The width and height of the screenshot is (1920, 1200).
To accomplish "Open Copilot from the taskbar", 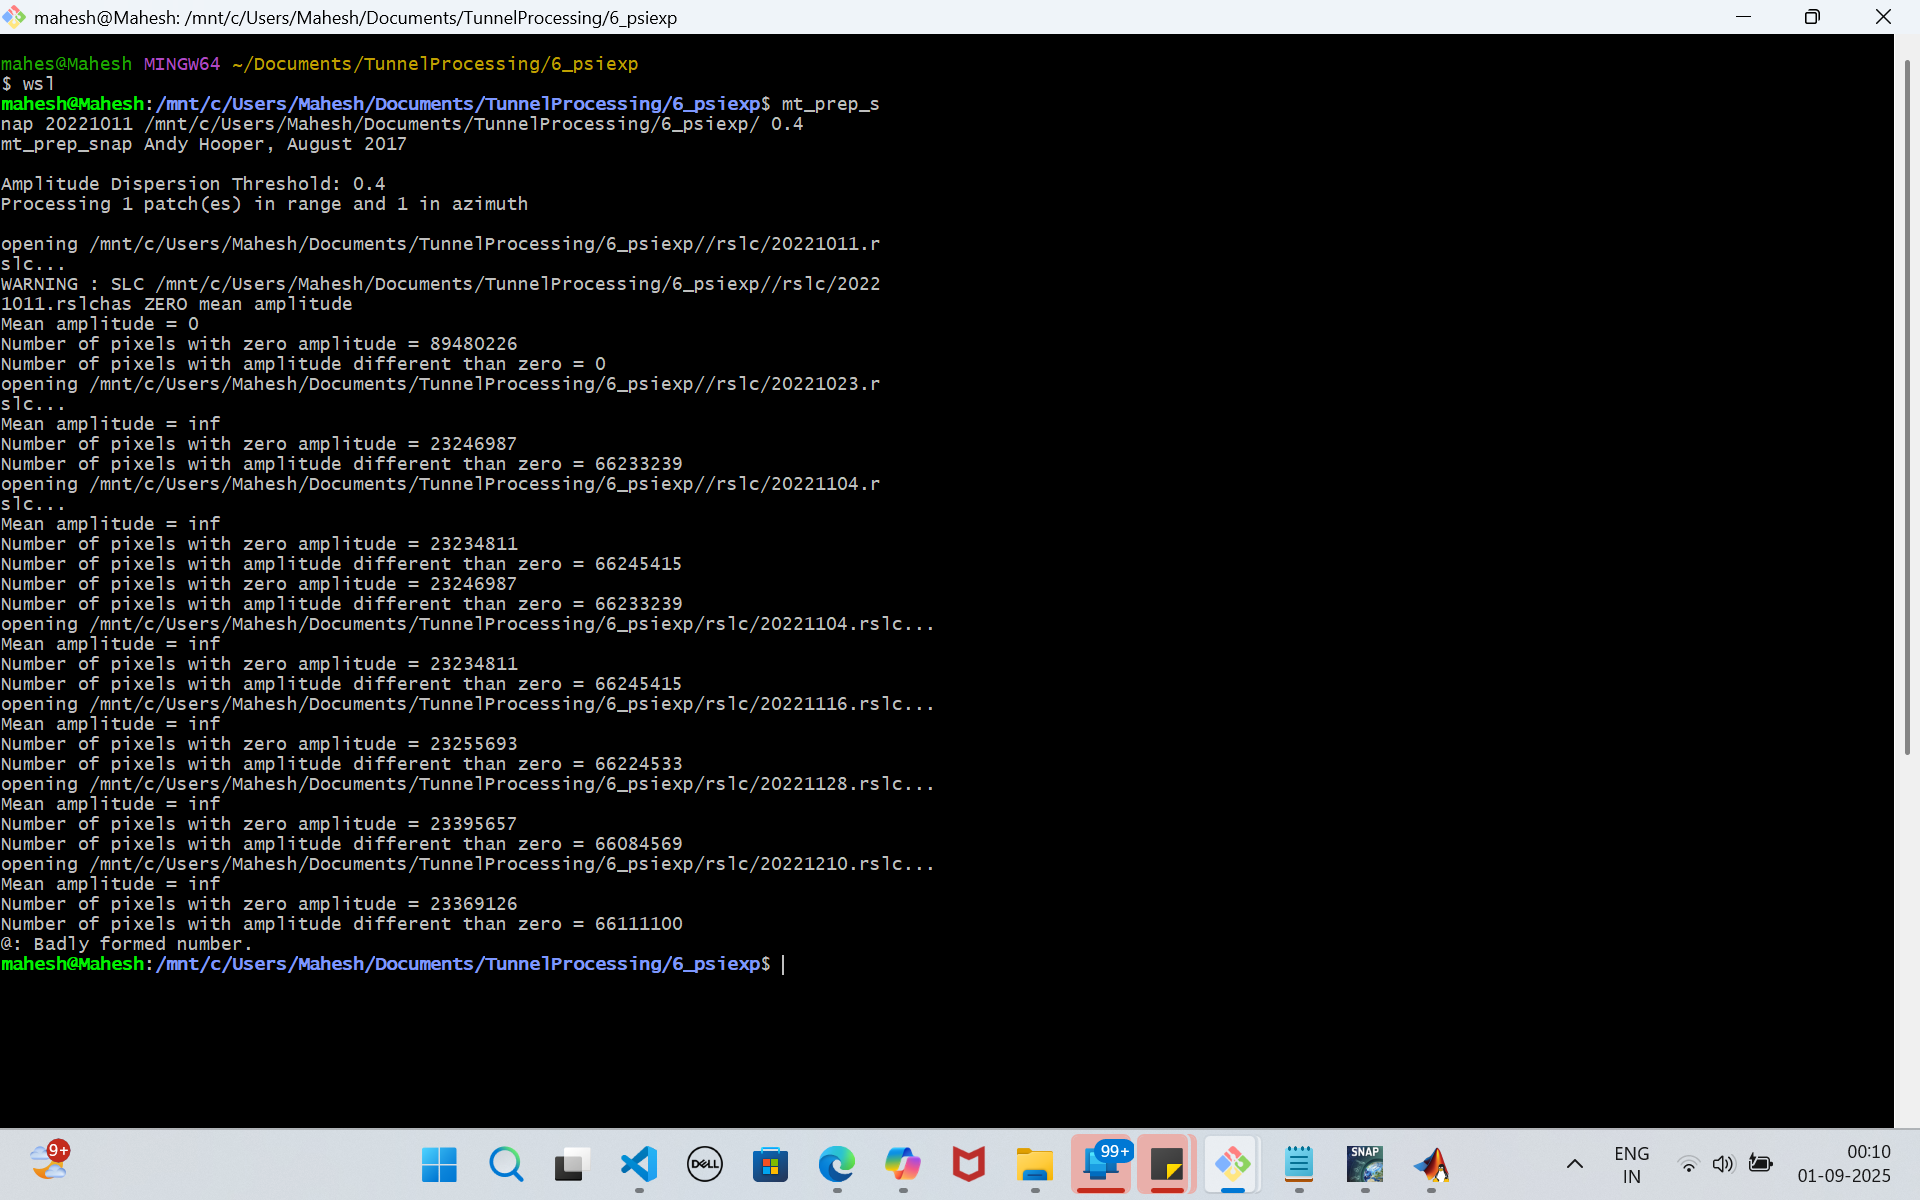I will pyautogui.click(x=903, y=1164).
